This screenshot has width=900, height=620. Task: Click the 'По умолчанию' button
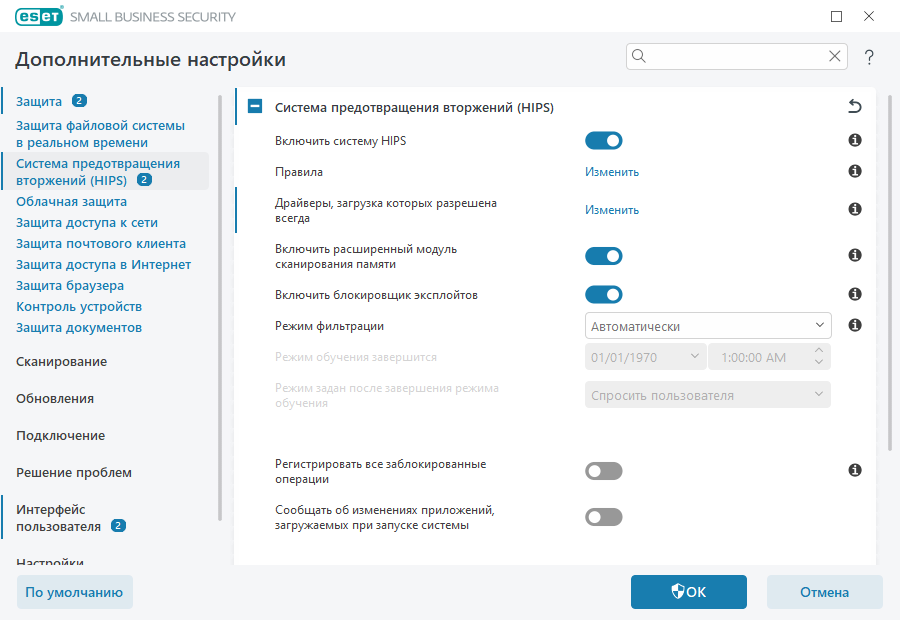pos(74,592)
